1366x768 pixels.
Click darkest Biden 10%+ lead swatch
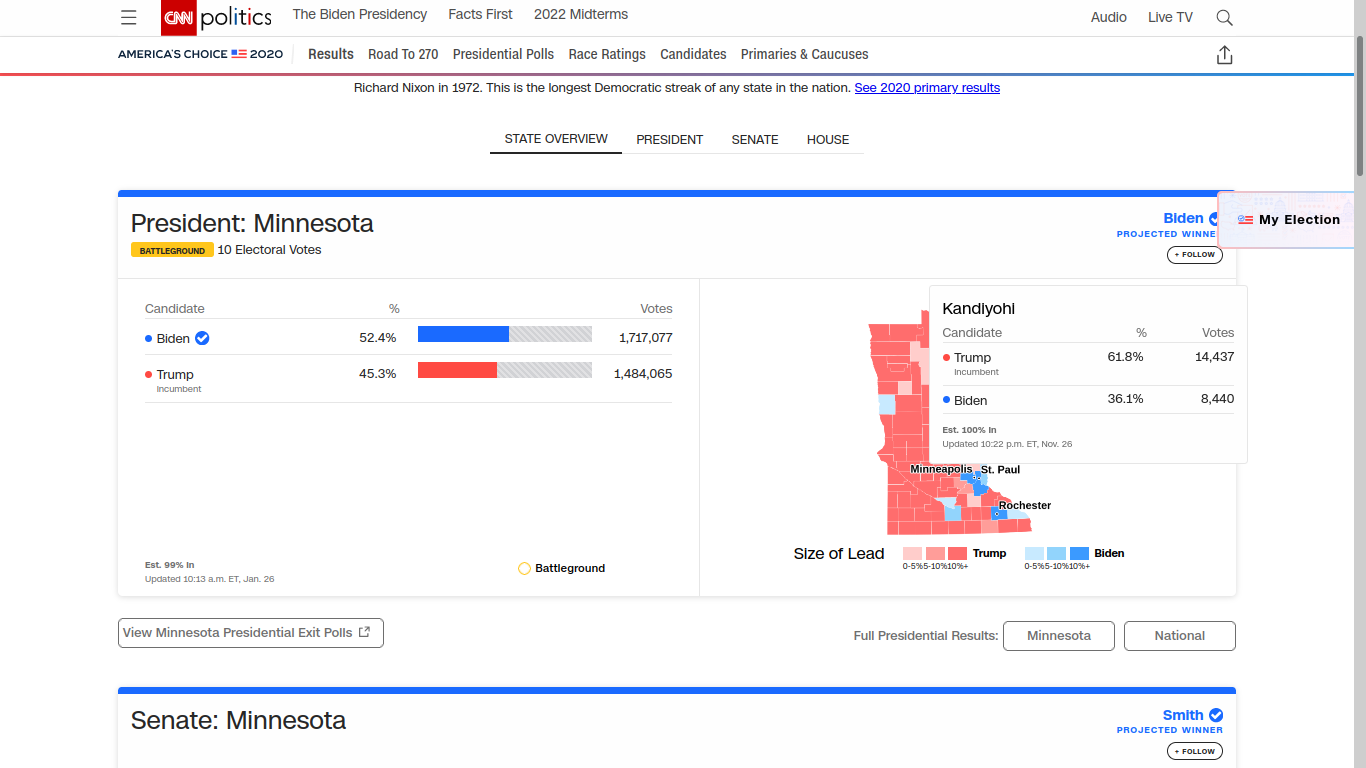[x=1079, y=553]
